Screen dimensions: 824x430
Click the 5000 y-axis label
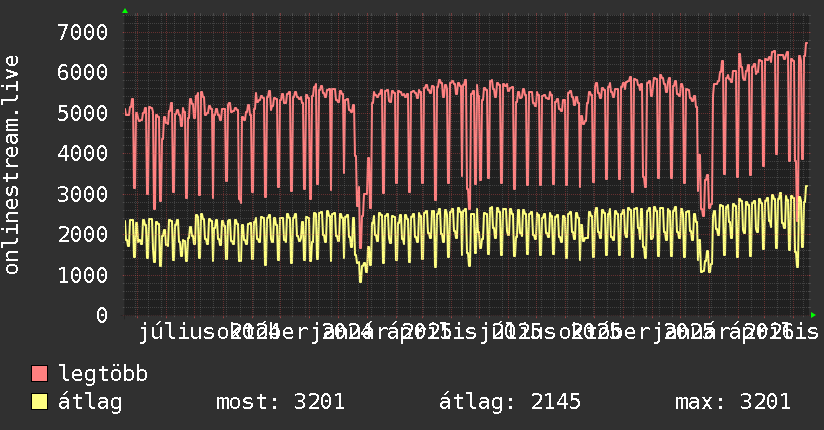pos(83,113)
